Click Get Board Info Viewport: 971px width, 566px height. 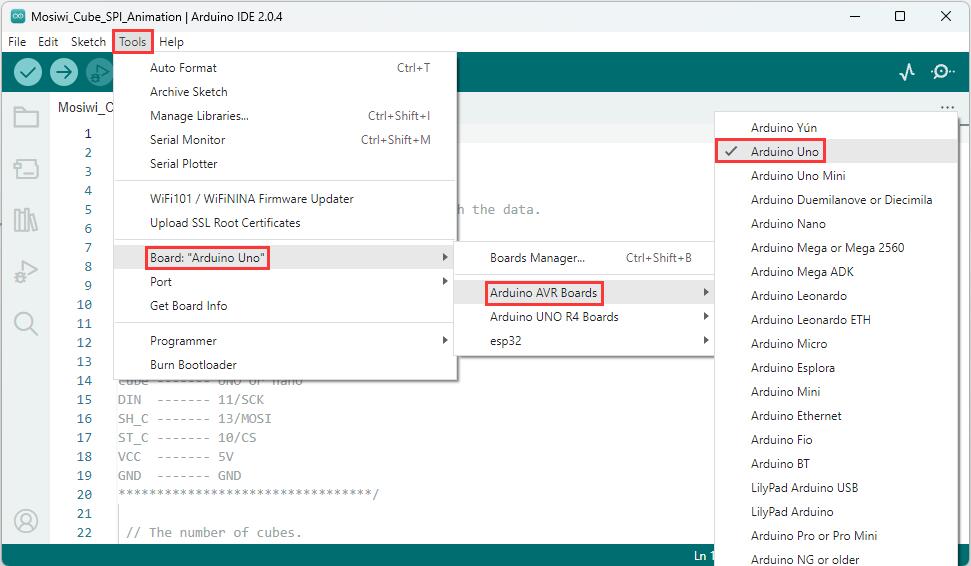tap(285, 306)
